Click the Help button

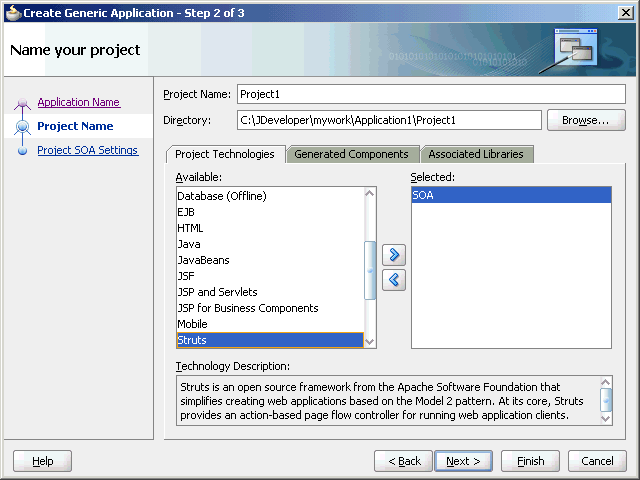42,461
